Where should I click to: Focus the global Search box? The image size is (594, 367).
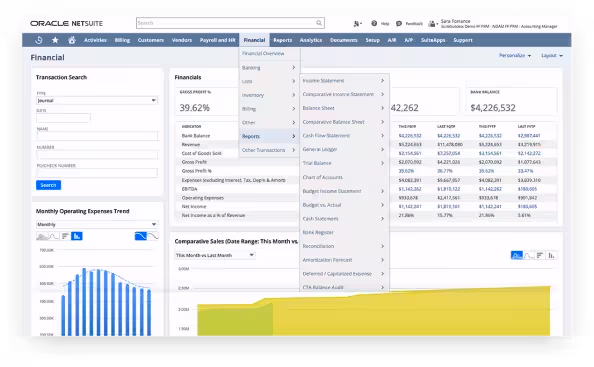[230, 23]
